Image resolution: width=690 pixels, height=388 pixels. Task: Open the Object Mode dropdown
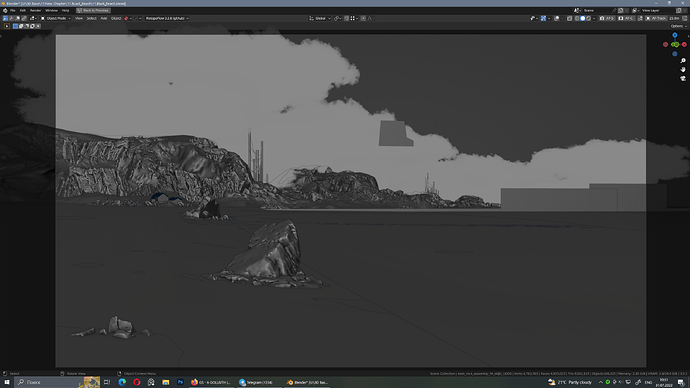tap(55, 18)
